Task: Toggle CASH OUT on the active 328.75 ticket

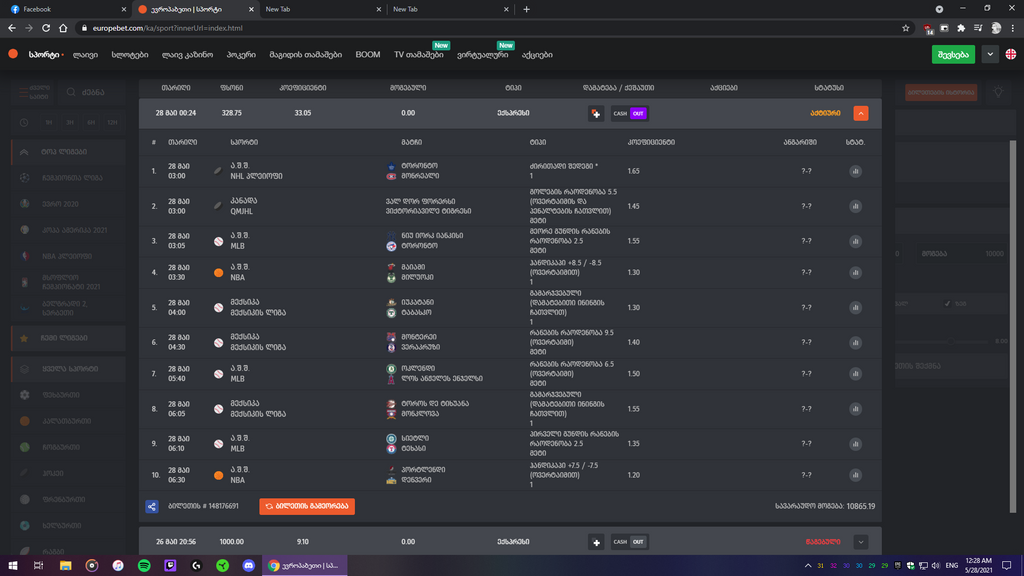Action: (x=629, y=114)
